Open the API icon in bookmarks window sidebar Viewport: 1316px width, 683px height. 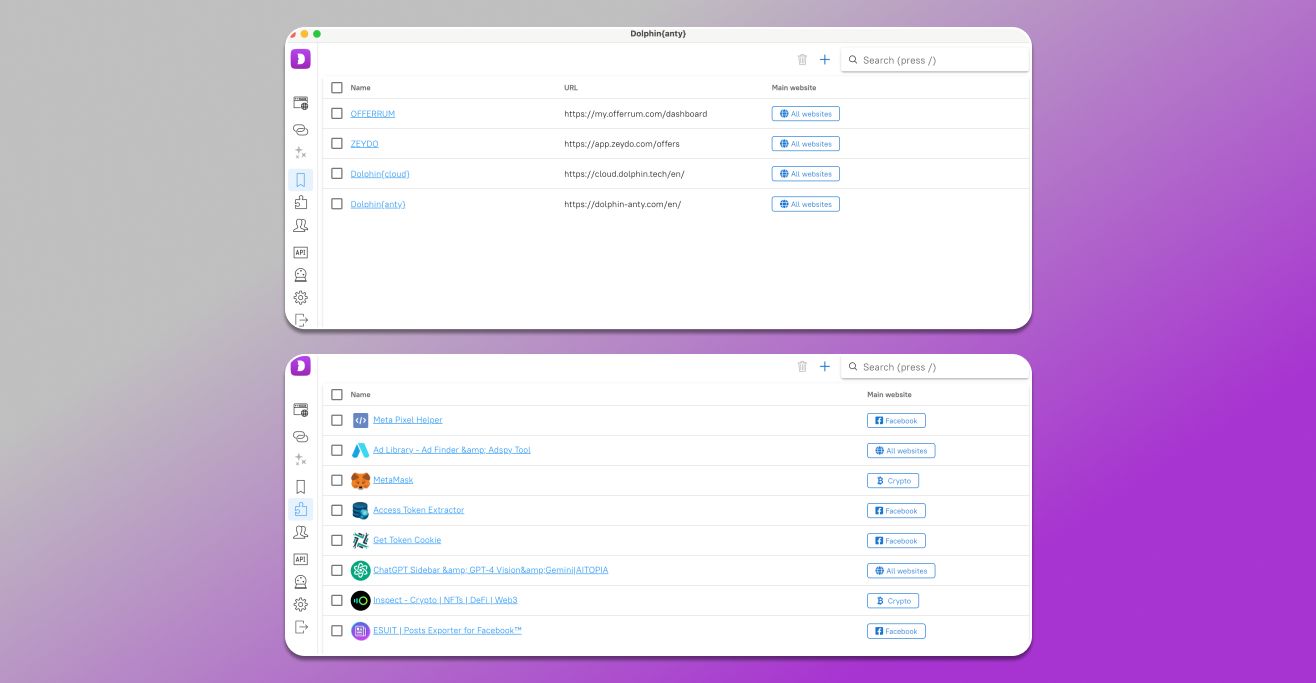pos(300,252)
